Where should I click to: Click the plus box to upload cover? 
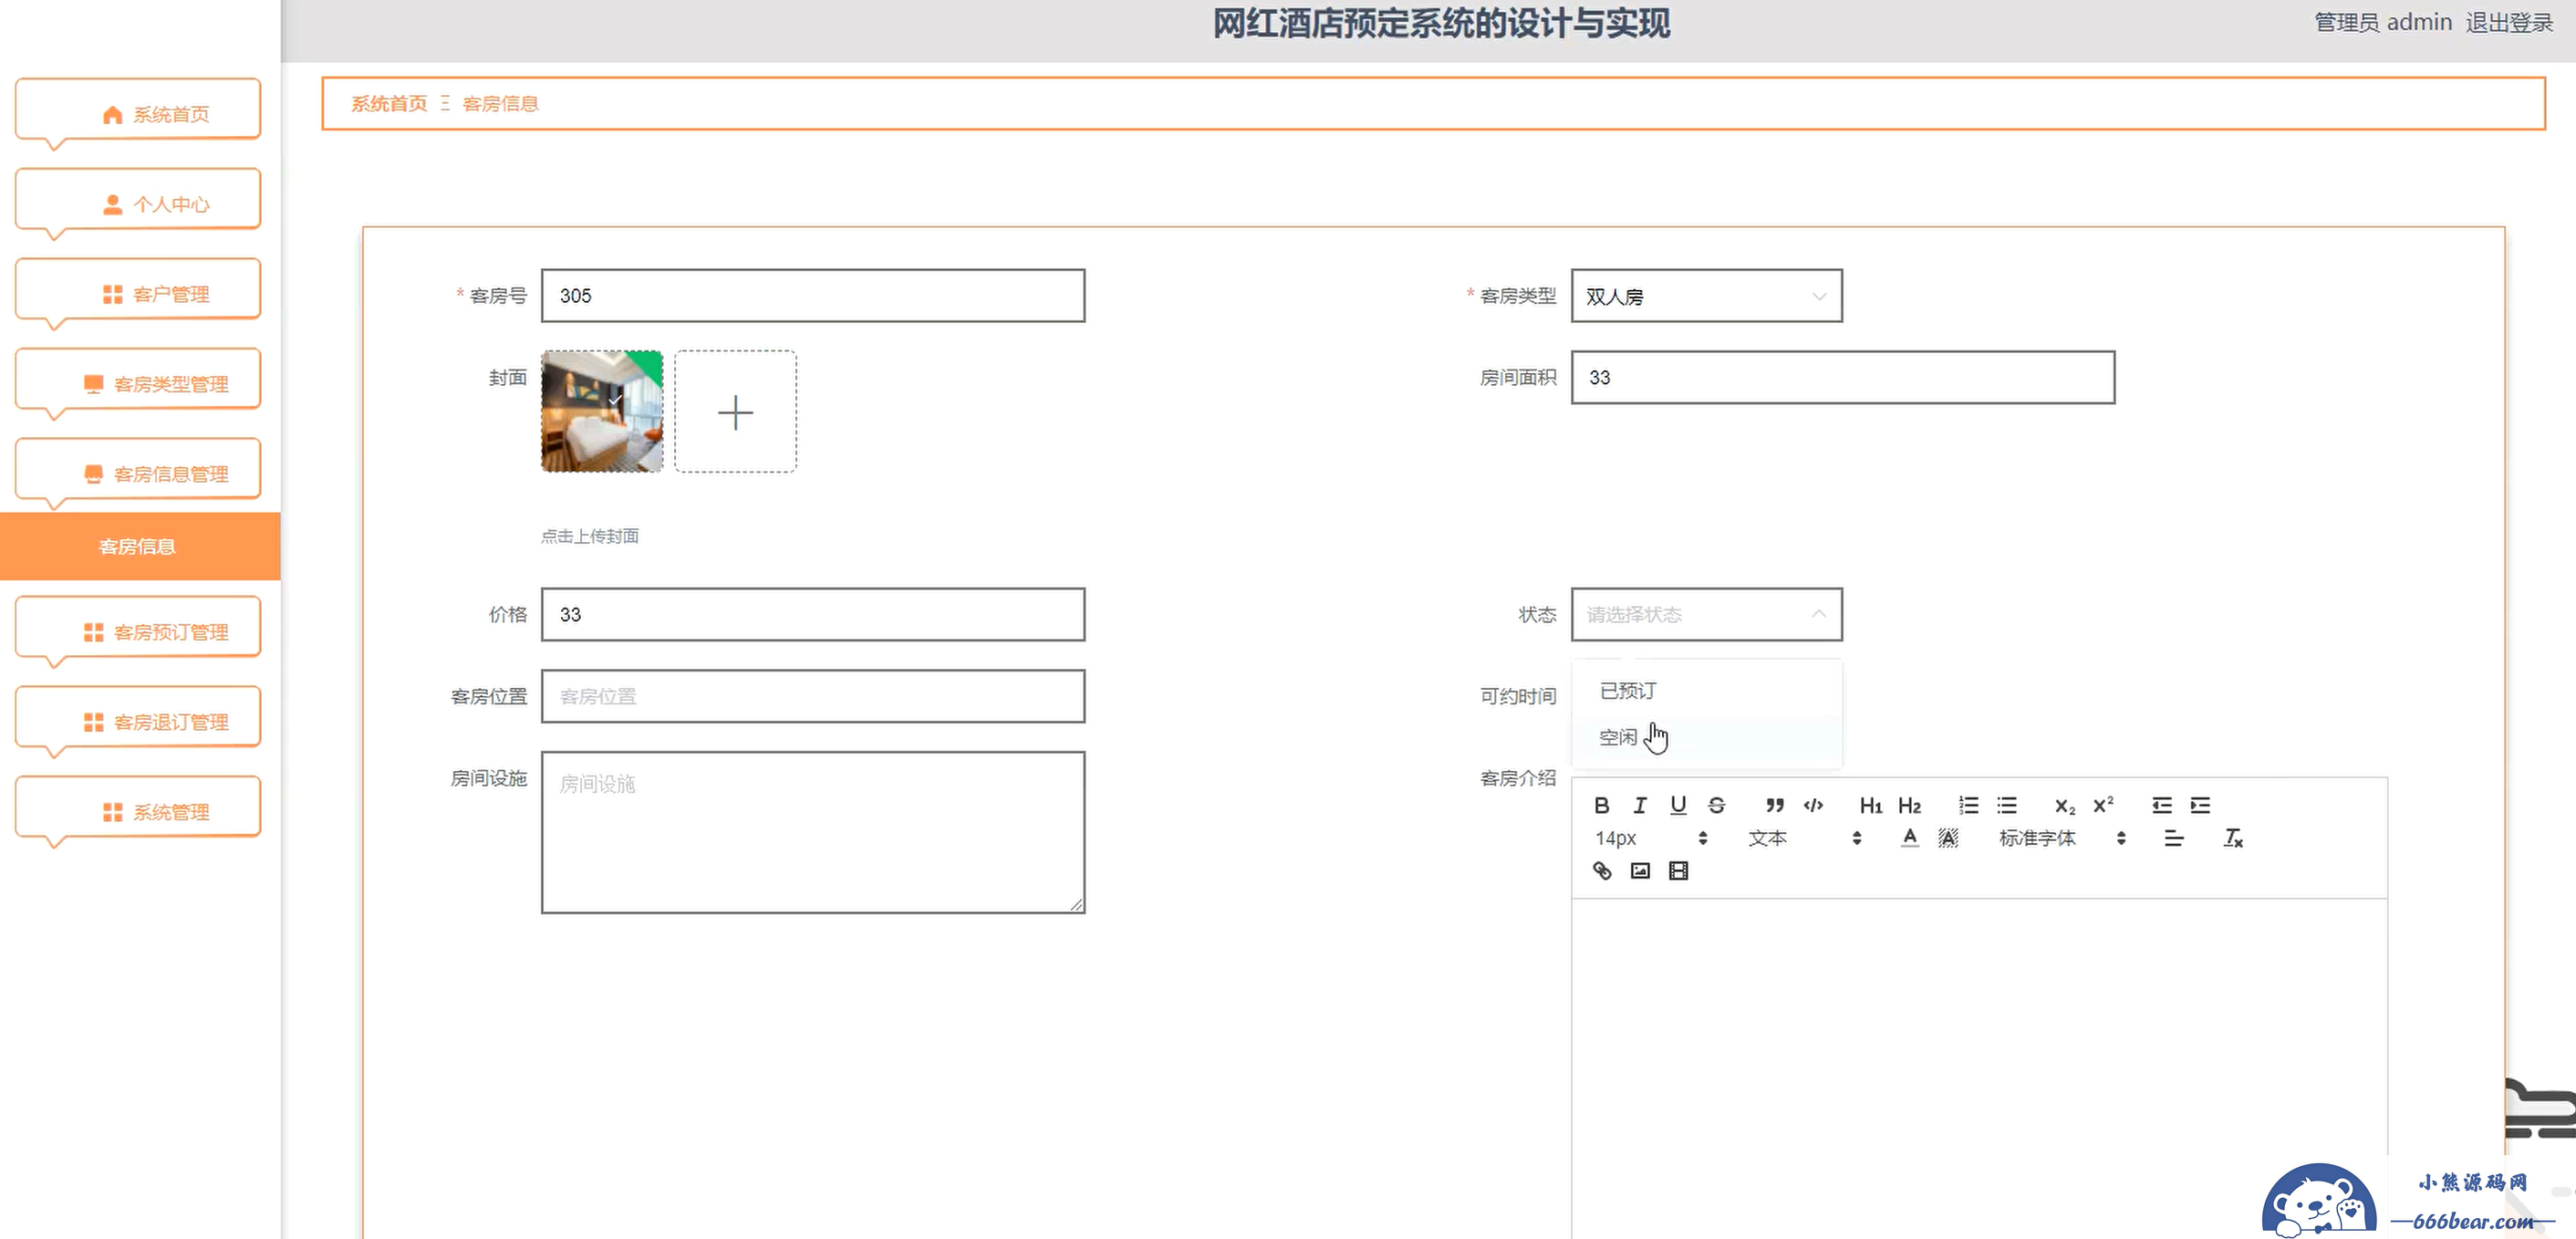click(735, 412)
